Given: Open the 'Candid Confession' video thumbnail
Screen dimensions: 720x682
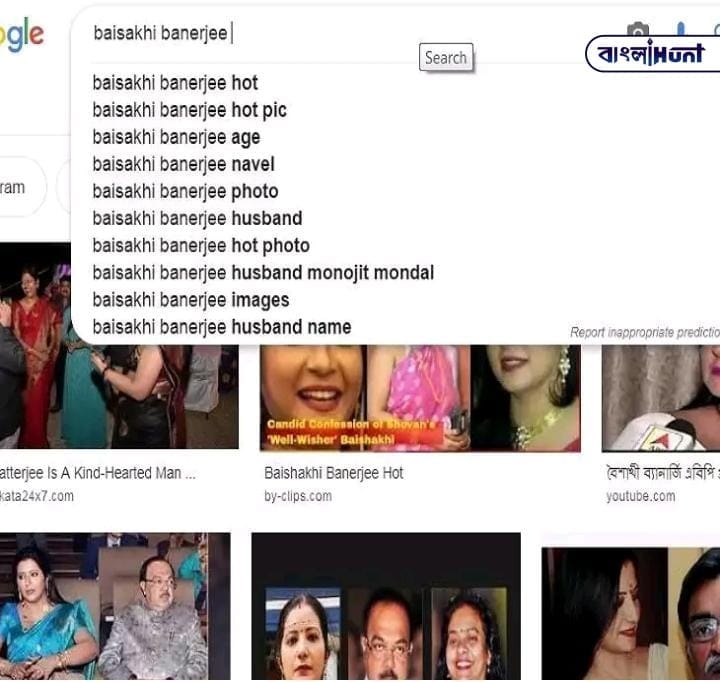Looking at the screenshot, I should [420, 398].
